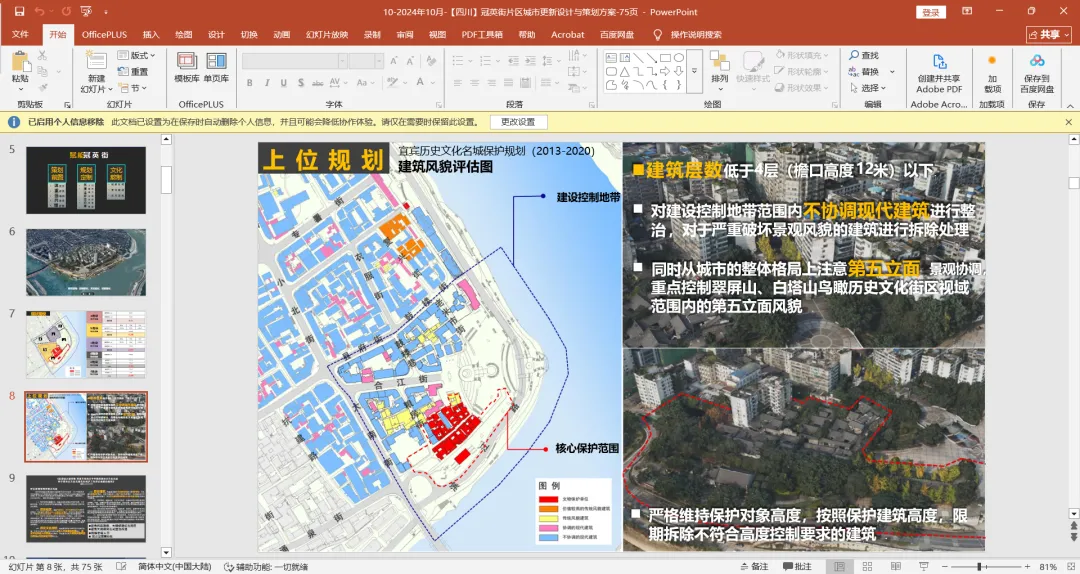Click the New Slide (新建幻灯片) icon
This screenshot has height=574, width=1080.
tap(96, 60)
